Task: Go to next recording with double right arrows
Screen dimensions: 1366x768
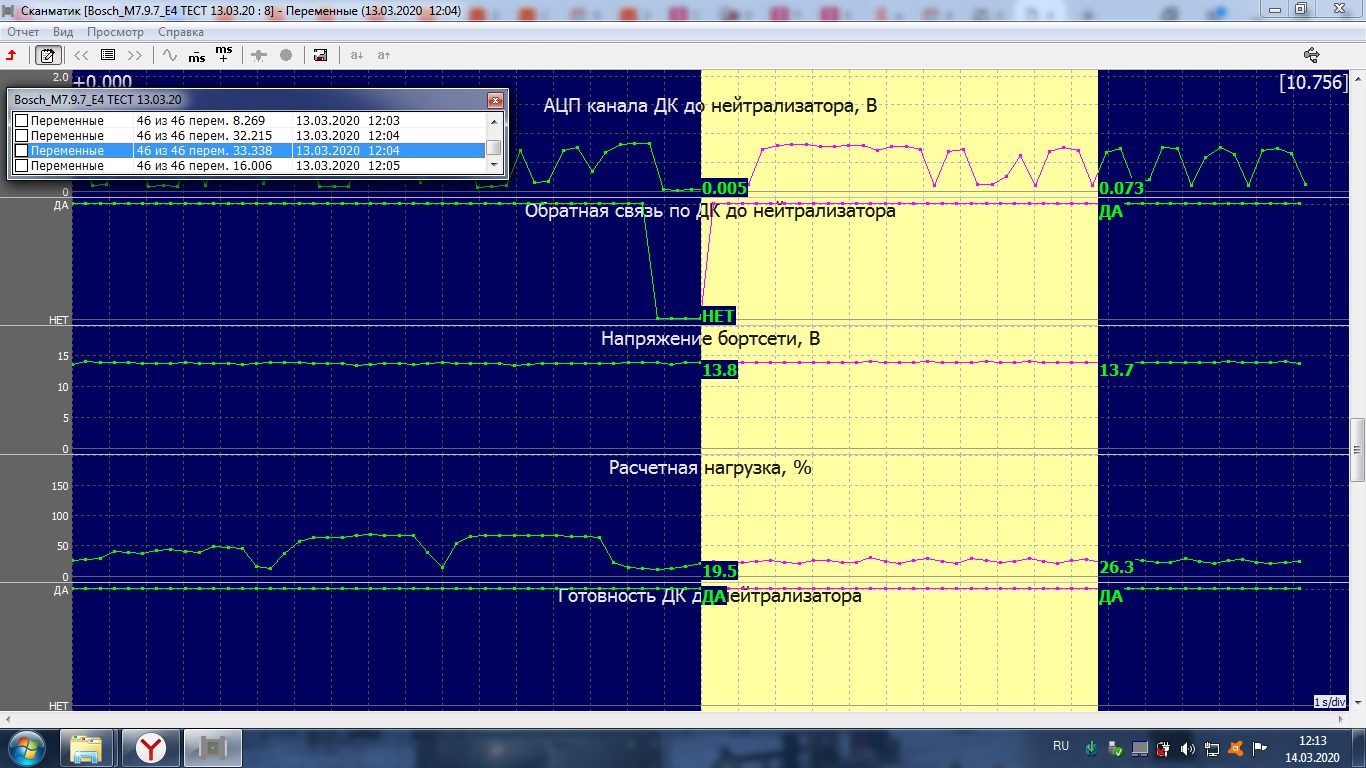Action: tap(135, 55)
